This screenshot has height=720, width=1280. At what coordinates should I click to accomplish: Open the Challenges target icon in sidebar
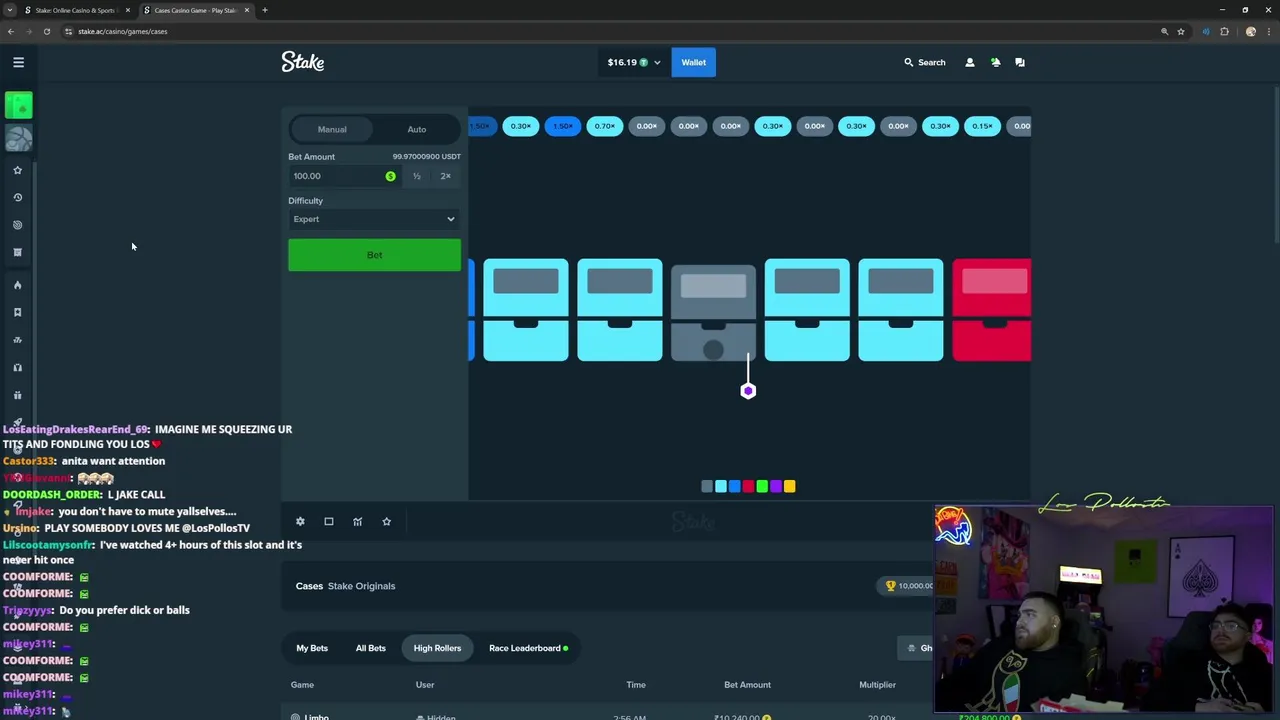[x=17, y=225]
